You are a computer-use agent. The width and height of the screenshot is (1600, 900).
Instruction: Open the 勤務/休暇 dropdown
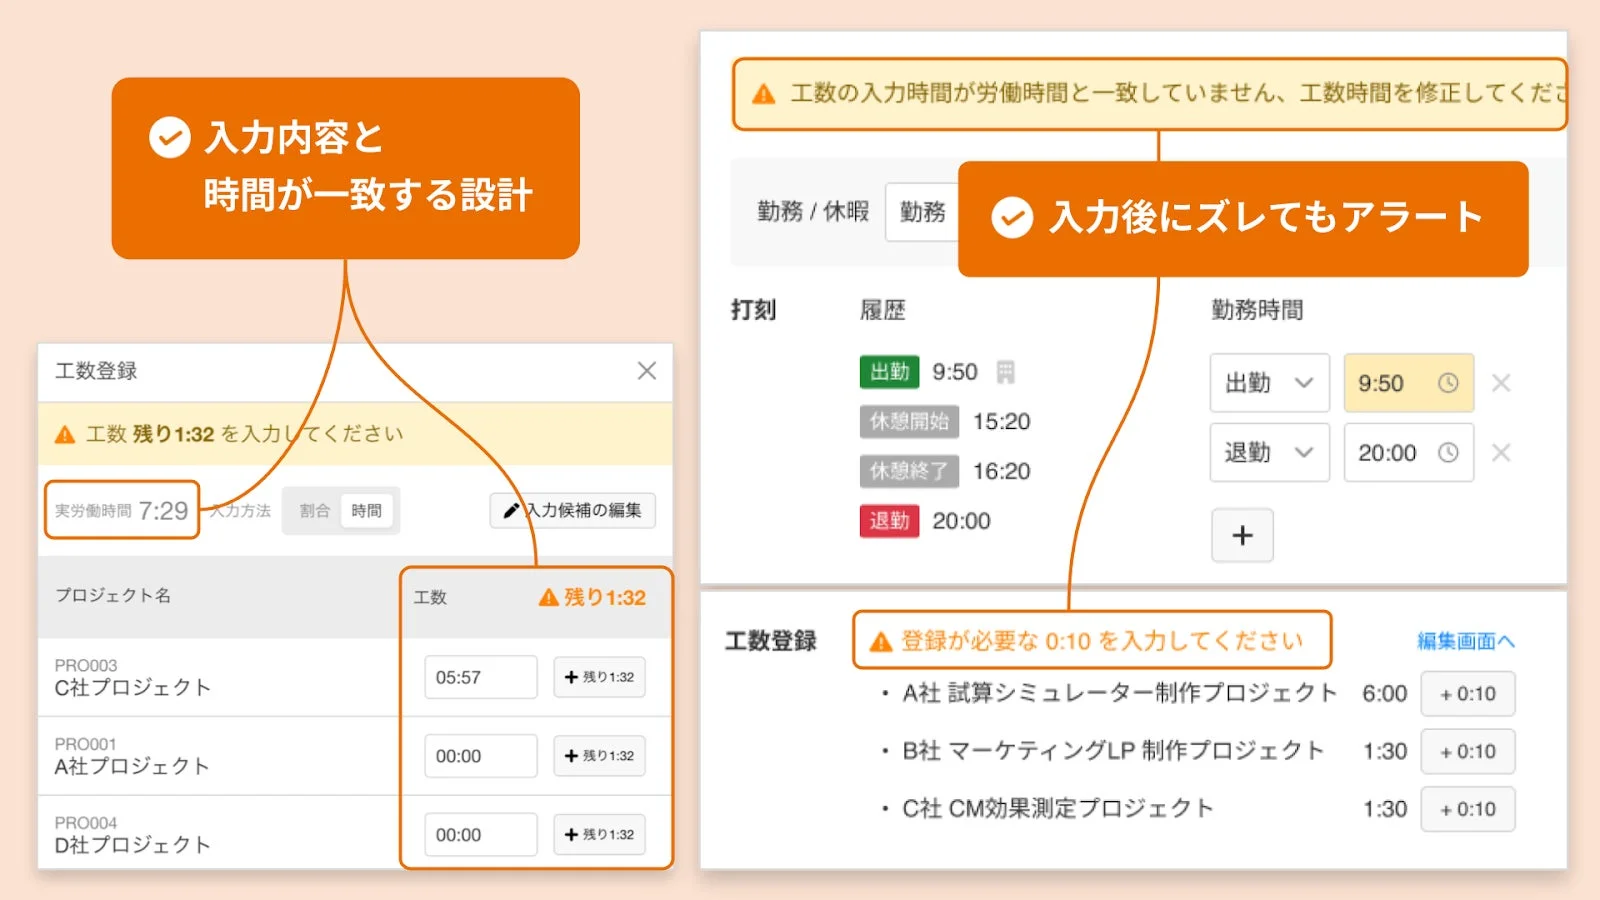point(921,211)
